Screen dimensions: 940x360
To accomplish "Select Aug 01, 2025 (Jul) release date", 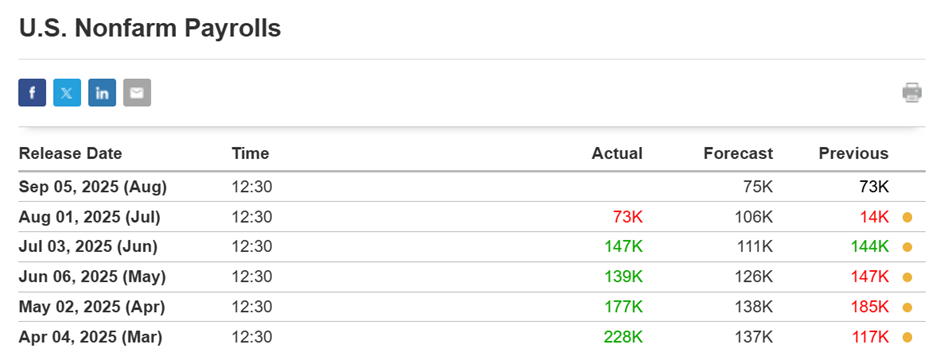I will click(x=90, y=217).
